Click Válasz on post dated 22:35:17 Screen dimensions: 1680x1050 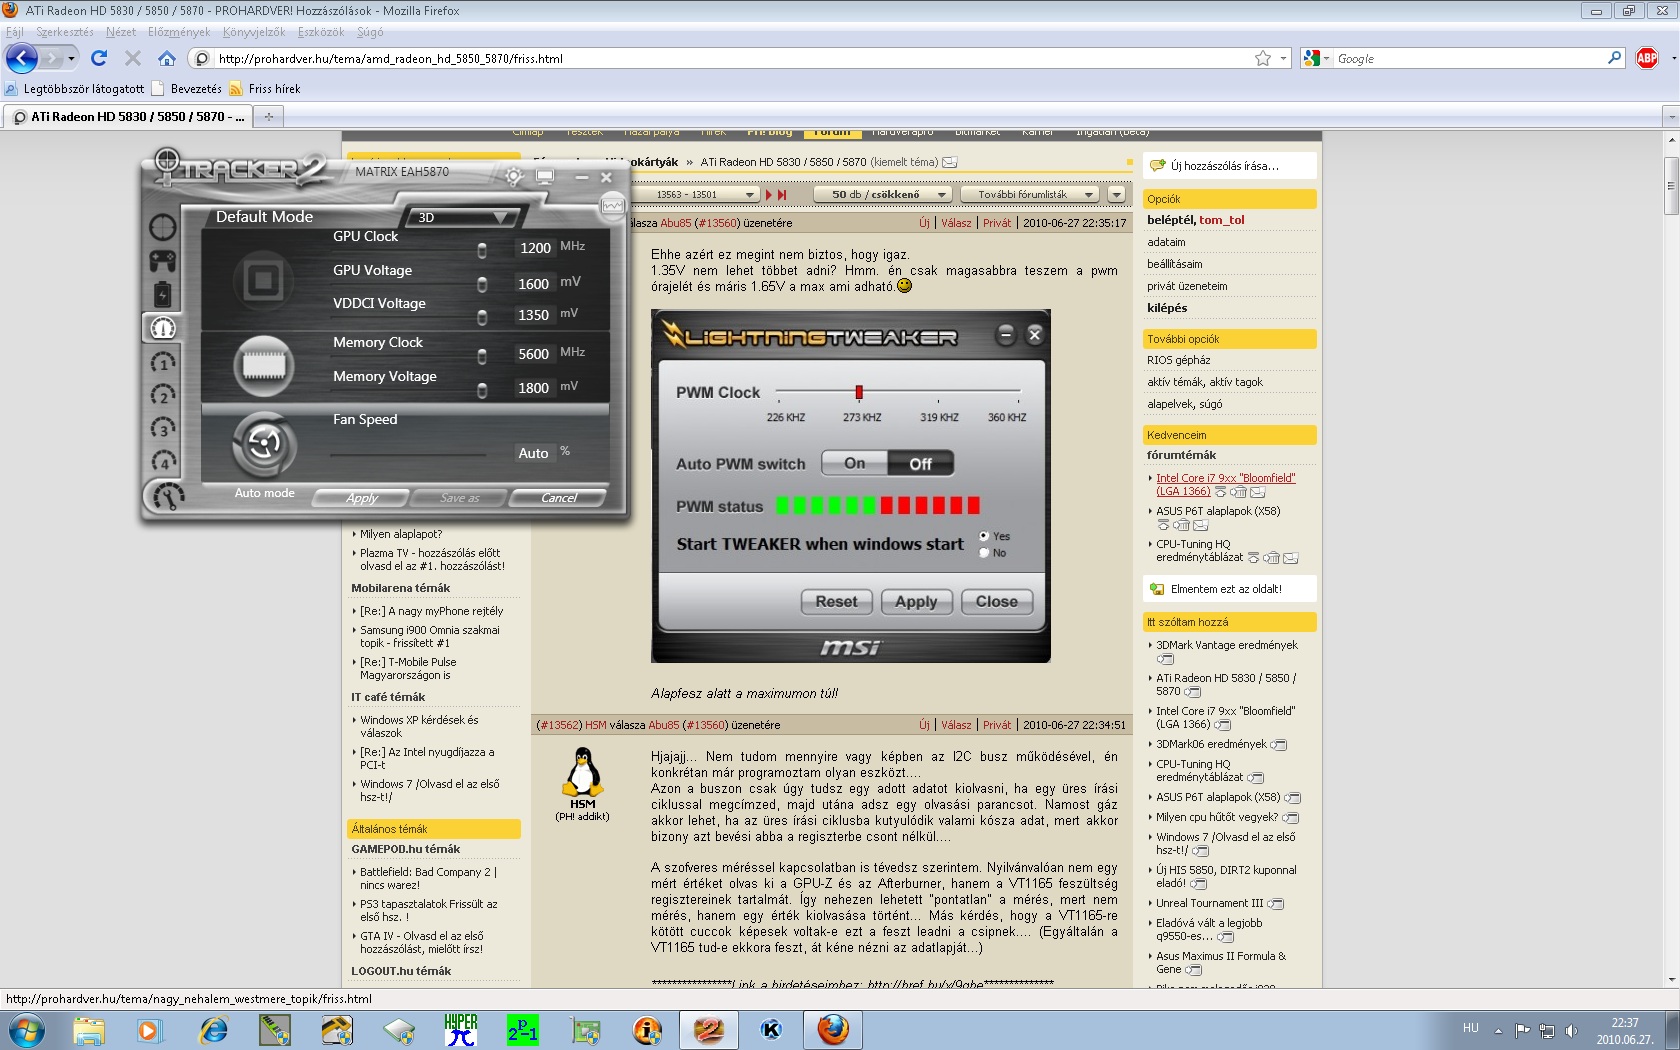(956, 223)
